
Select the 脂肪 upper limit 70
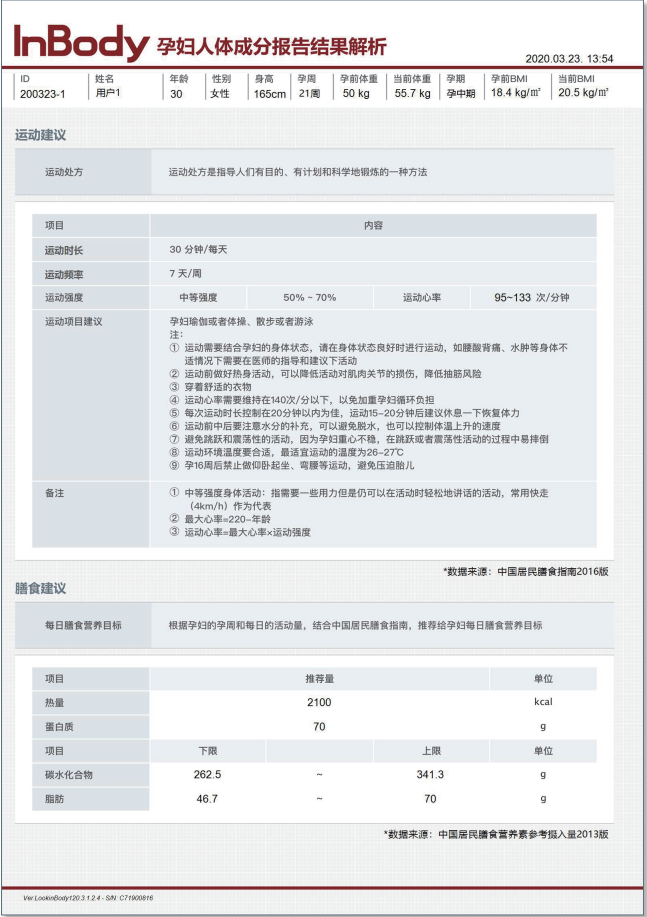(x=431, y=798)
